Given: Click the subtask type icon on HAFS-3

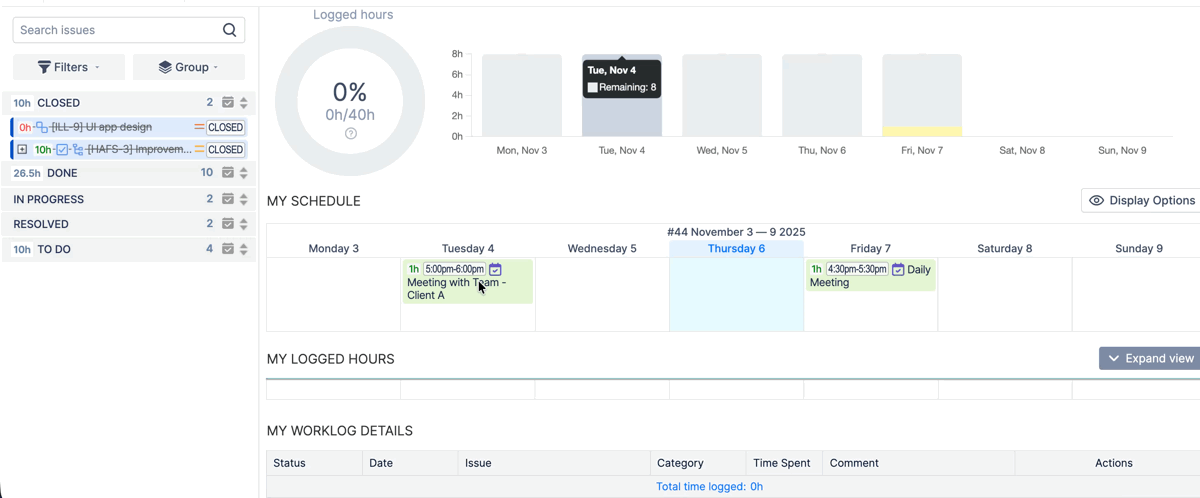Looking at the screenshot, I should click(x=77, y=150).
